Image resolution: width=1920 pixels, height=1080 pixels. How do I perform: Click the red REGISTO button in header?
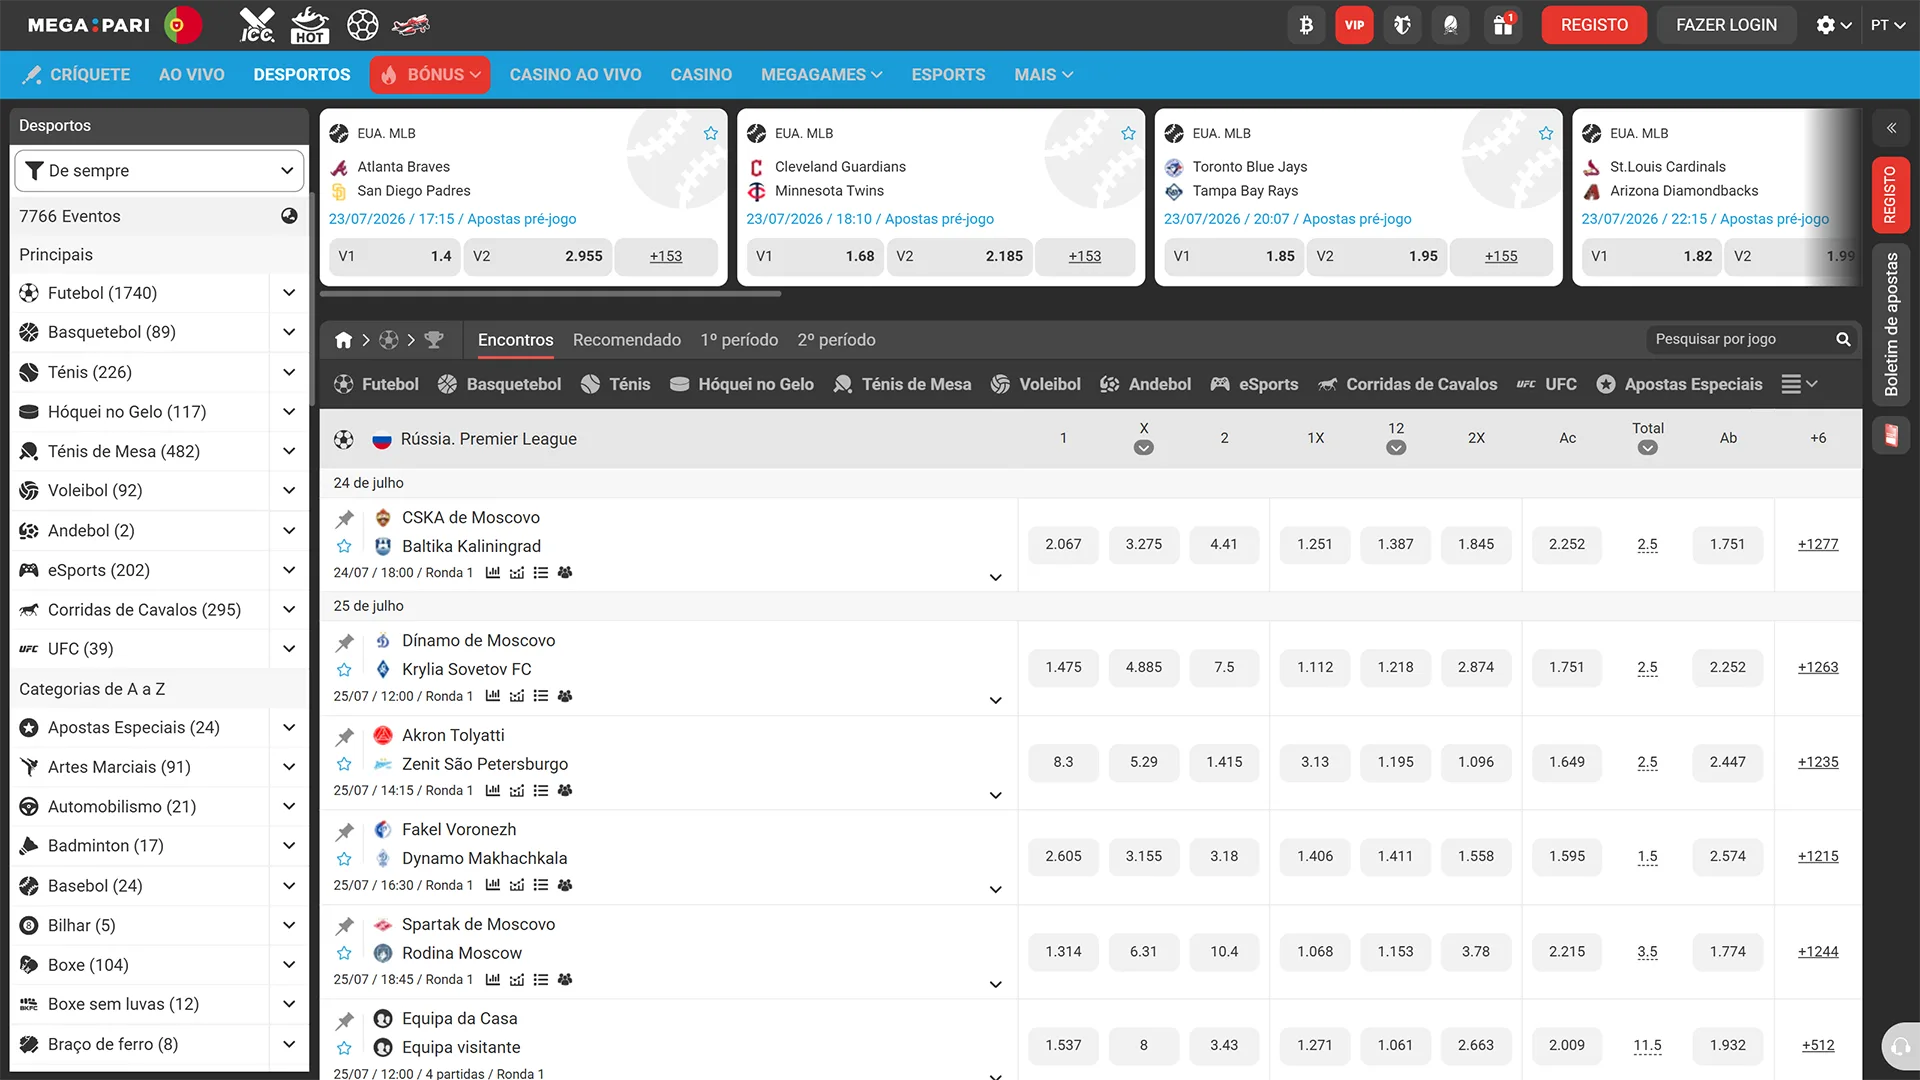coord(1594,25)
